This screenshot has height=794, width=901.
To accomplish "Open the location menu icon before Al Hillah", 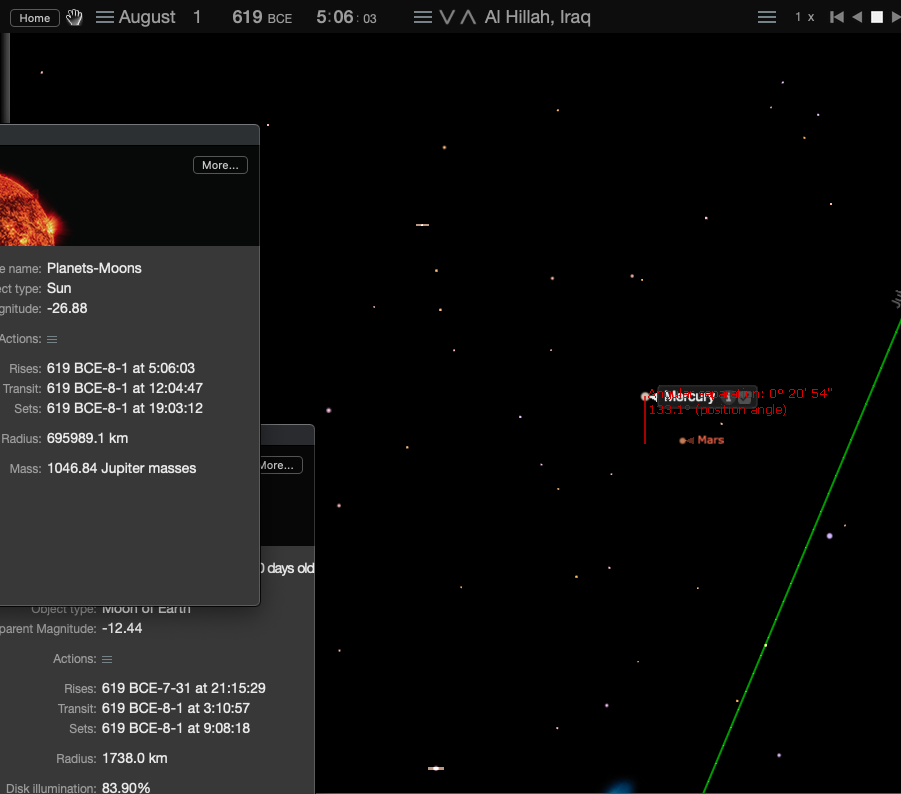I will (423, 17).
